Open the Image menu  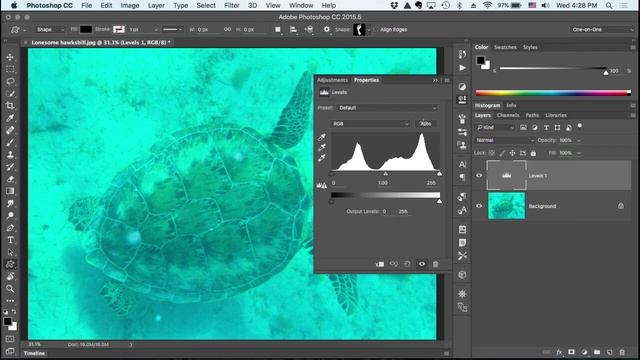click(x=130, y=5)
